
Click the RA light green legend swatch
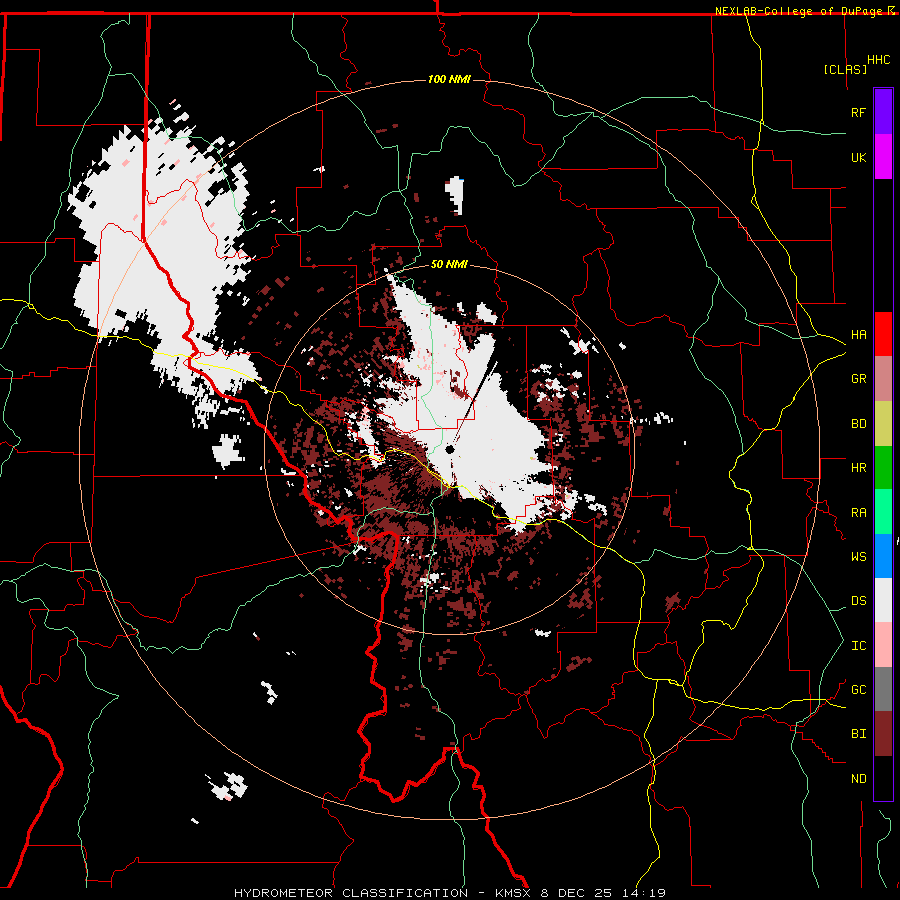883,512
